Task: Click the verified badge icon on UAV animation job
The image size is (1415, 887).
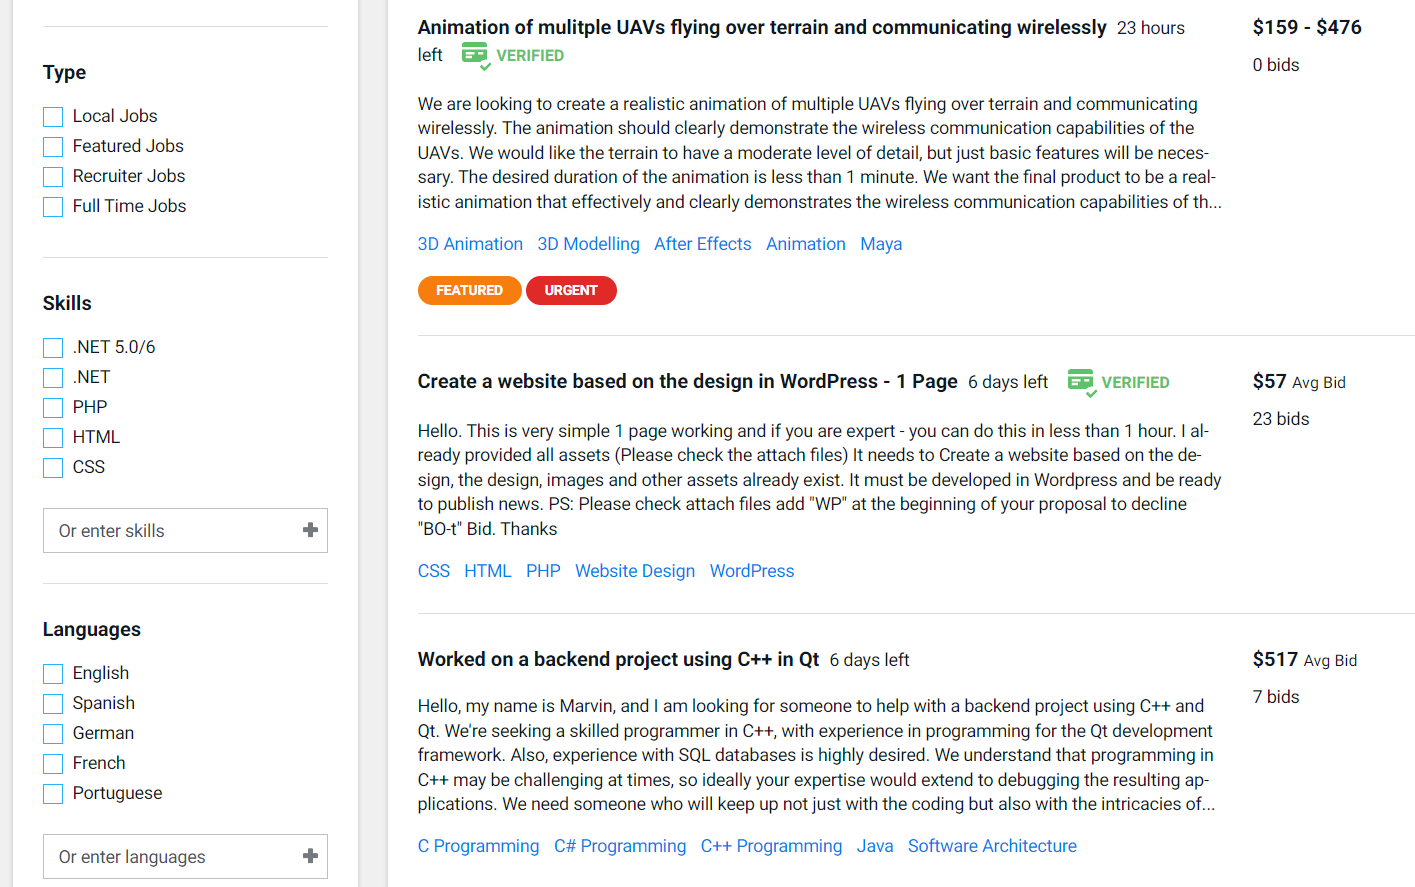Action: point(475,55)
